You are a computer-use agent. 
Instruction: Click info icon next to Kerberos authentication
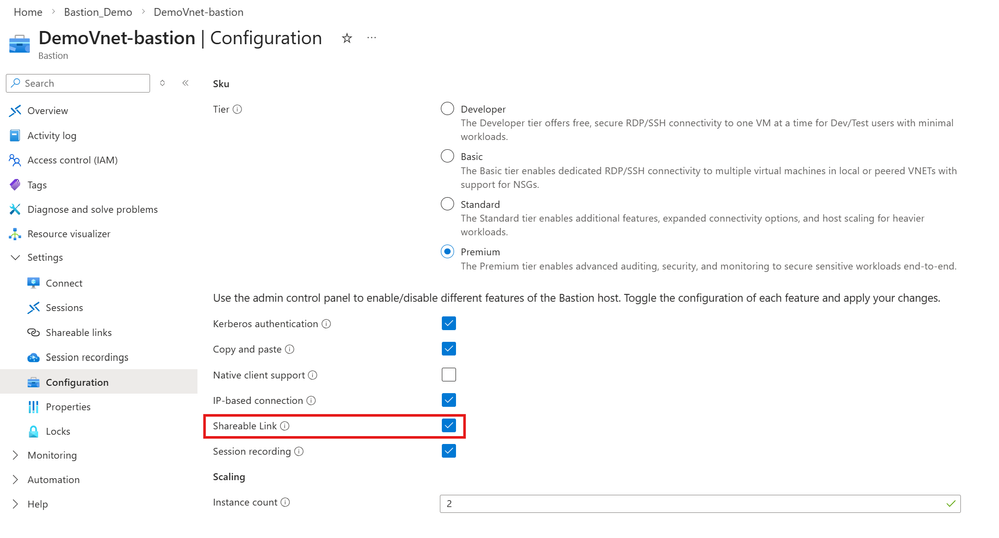click(326, 324)
